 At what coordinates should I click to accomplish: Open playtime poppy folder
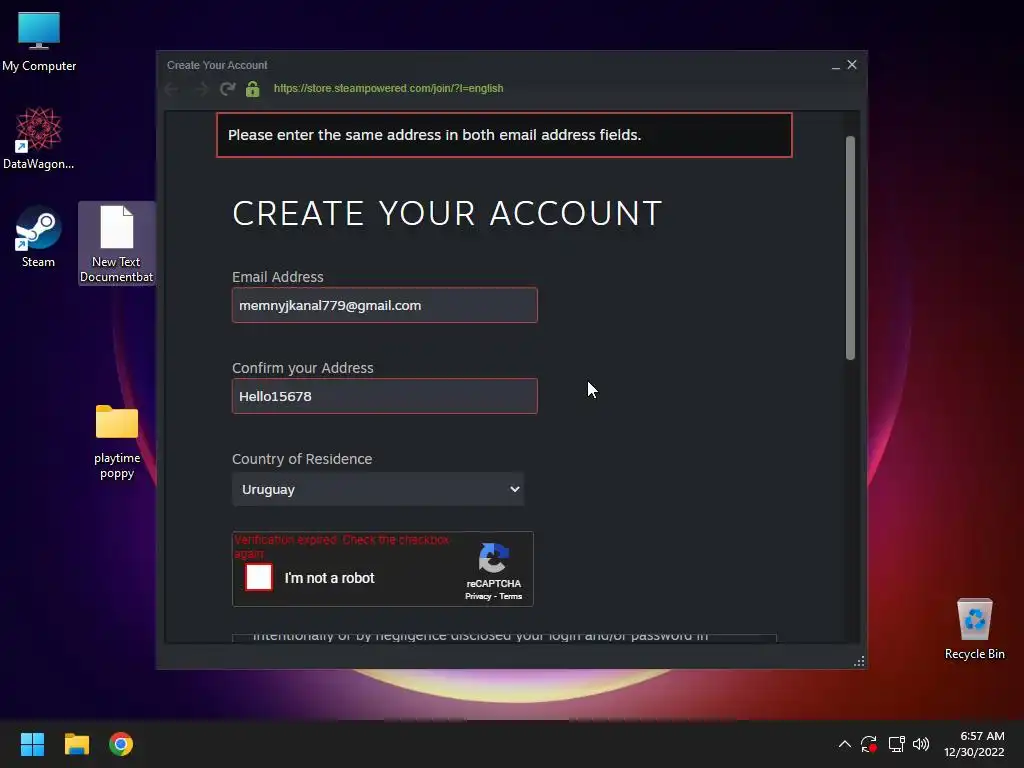click(x=117, y=442)
